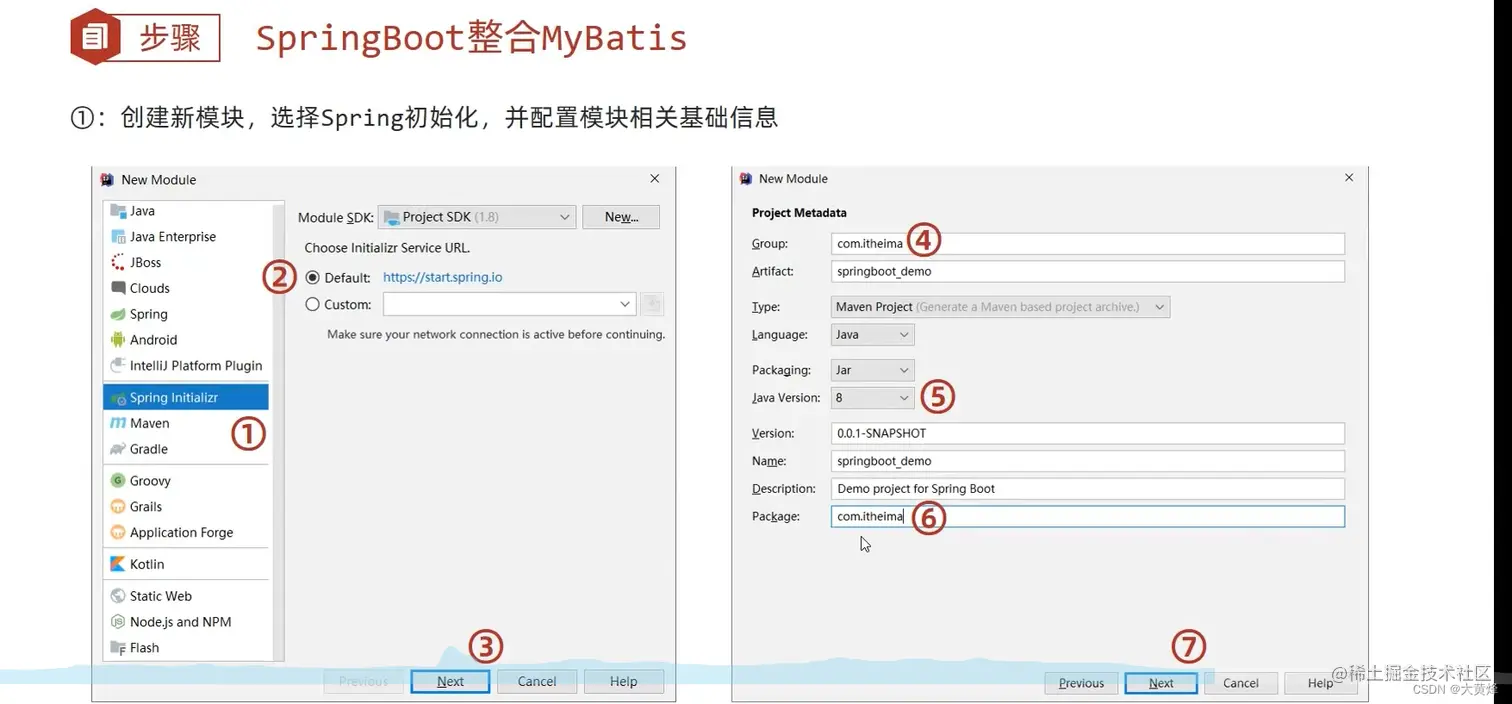Open the Custom URL combo box

tap(509, 304)
